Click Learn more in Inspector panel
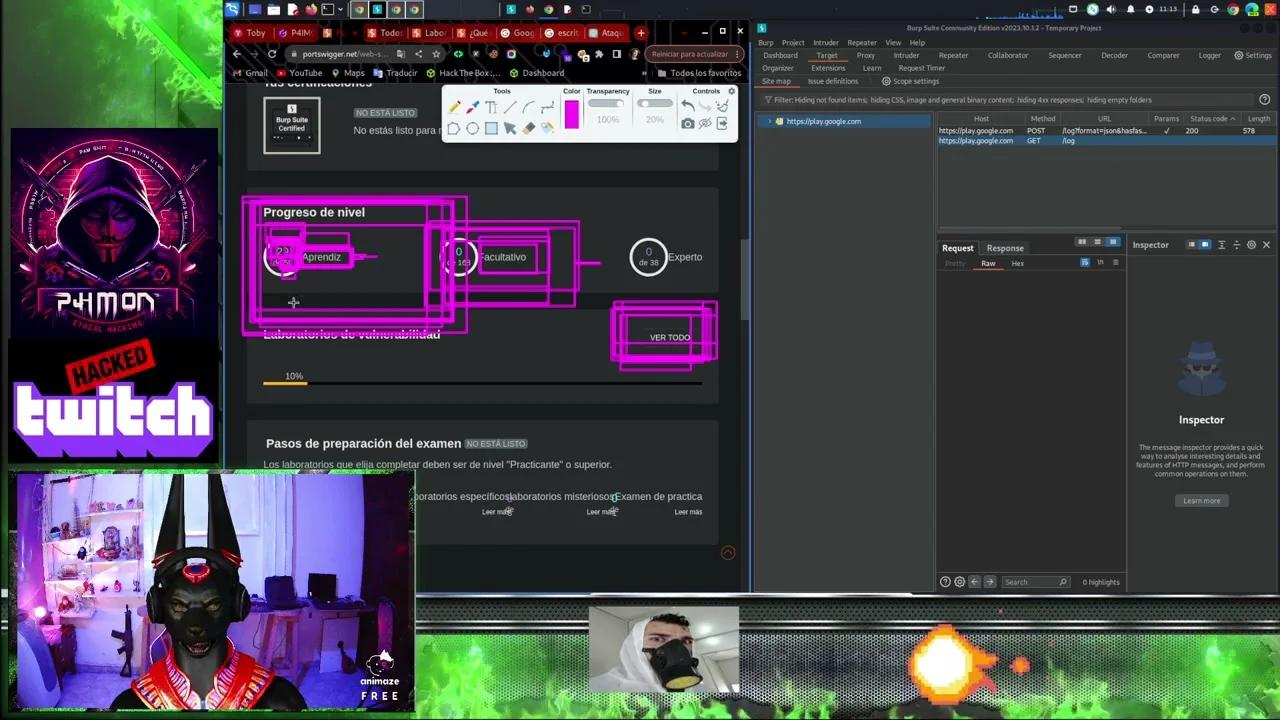 1201,501
